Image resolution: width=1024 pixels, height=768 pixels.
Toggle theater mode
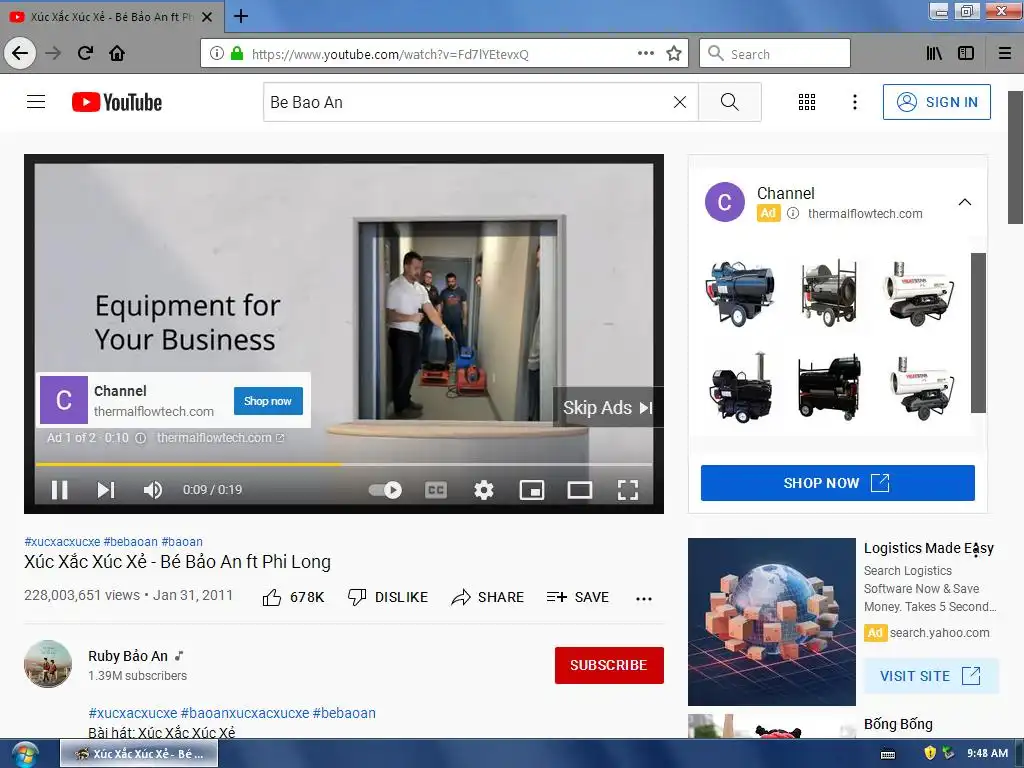(x=580, y=490)
